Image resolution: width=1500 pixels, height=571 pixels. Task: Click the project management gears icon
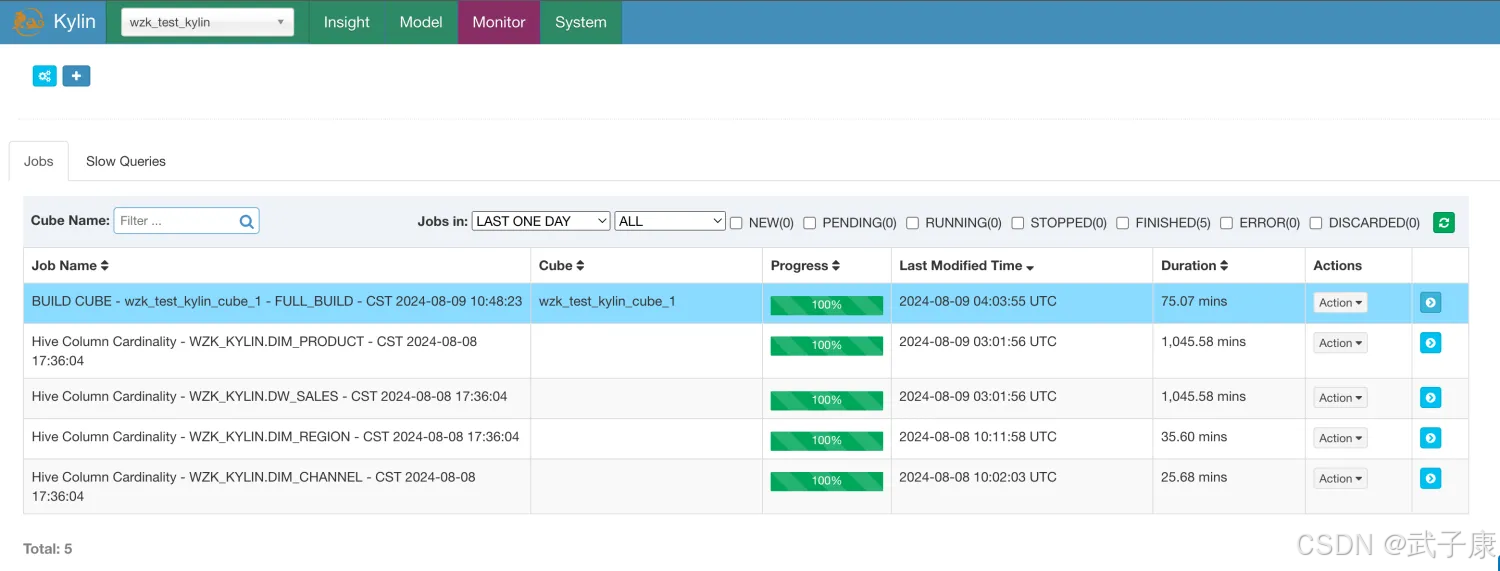44,76
